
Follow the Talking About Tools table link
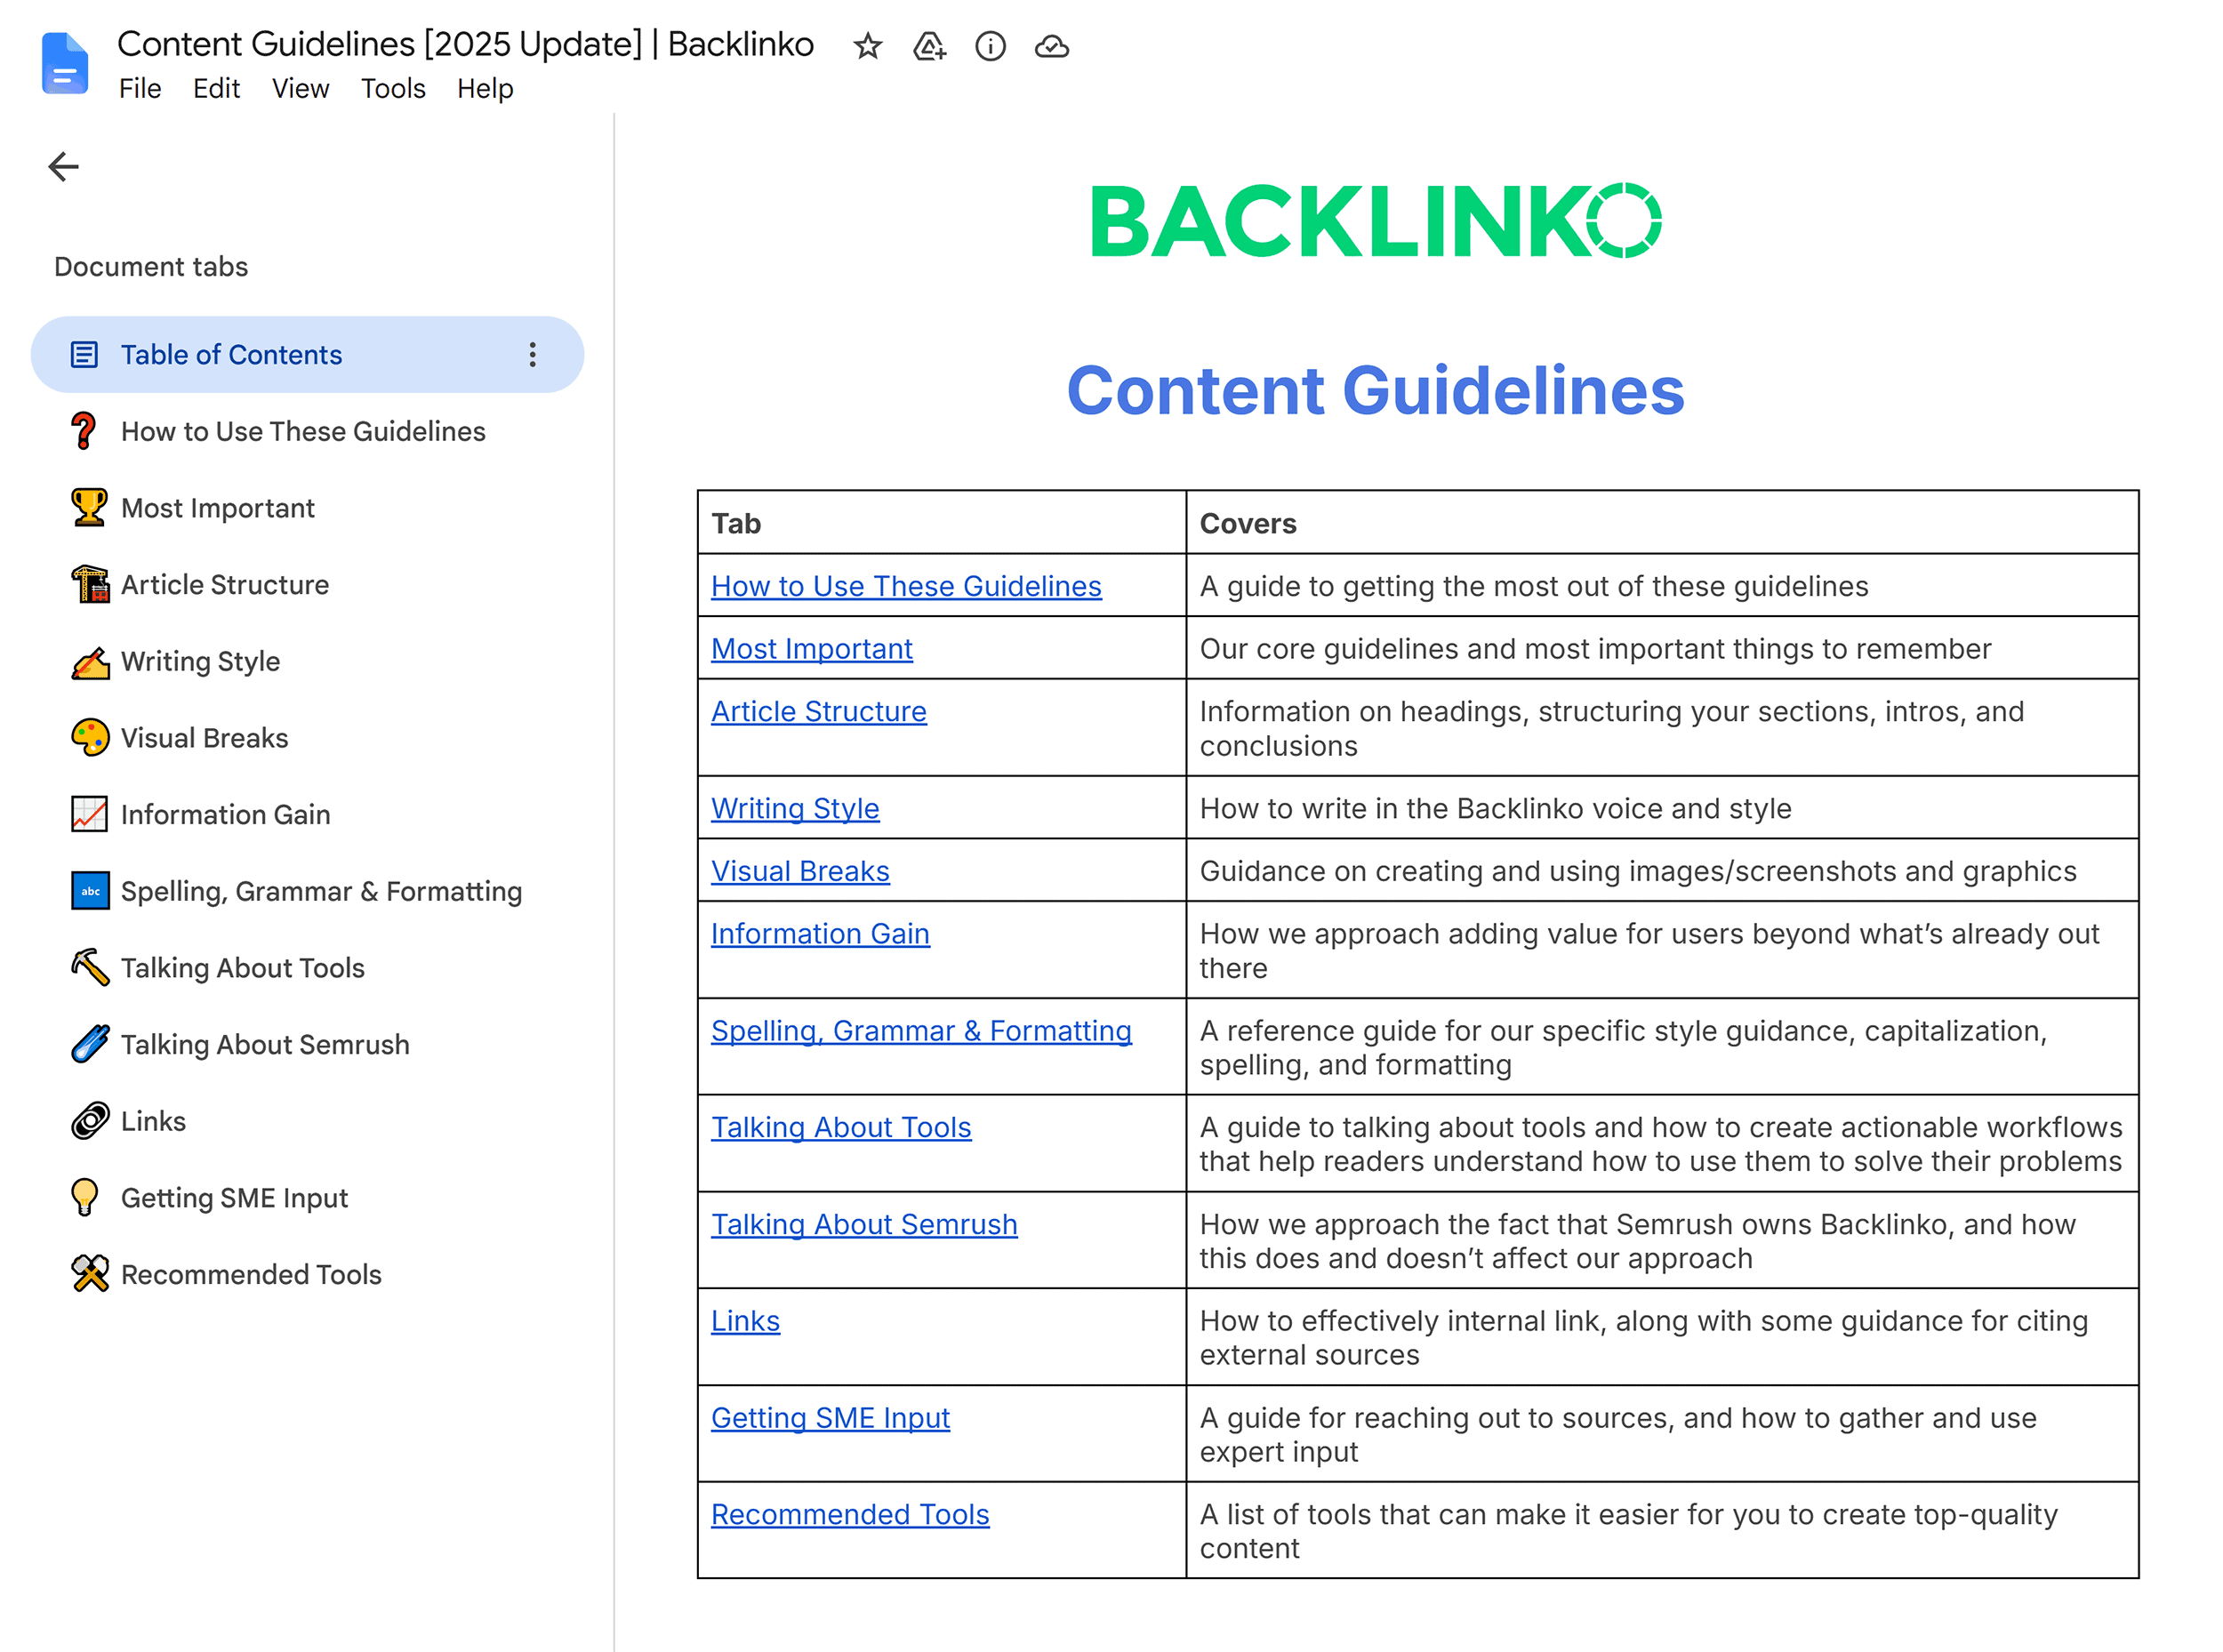(x=841, y=1127)
